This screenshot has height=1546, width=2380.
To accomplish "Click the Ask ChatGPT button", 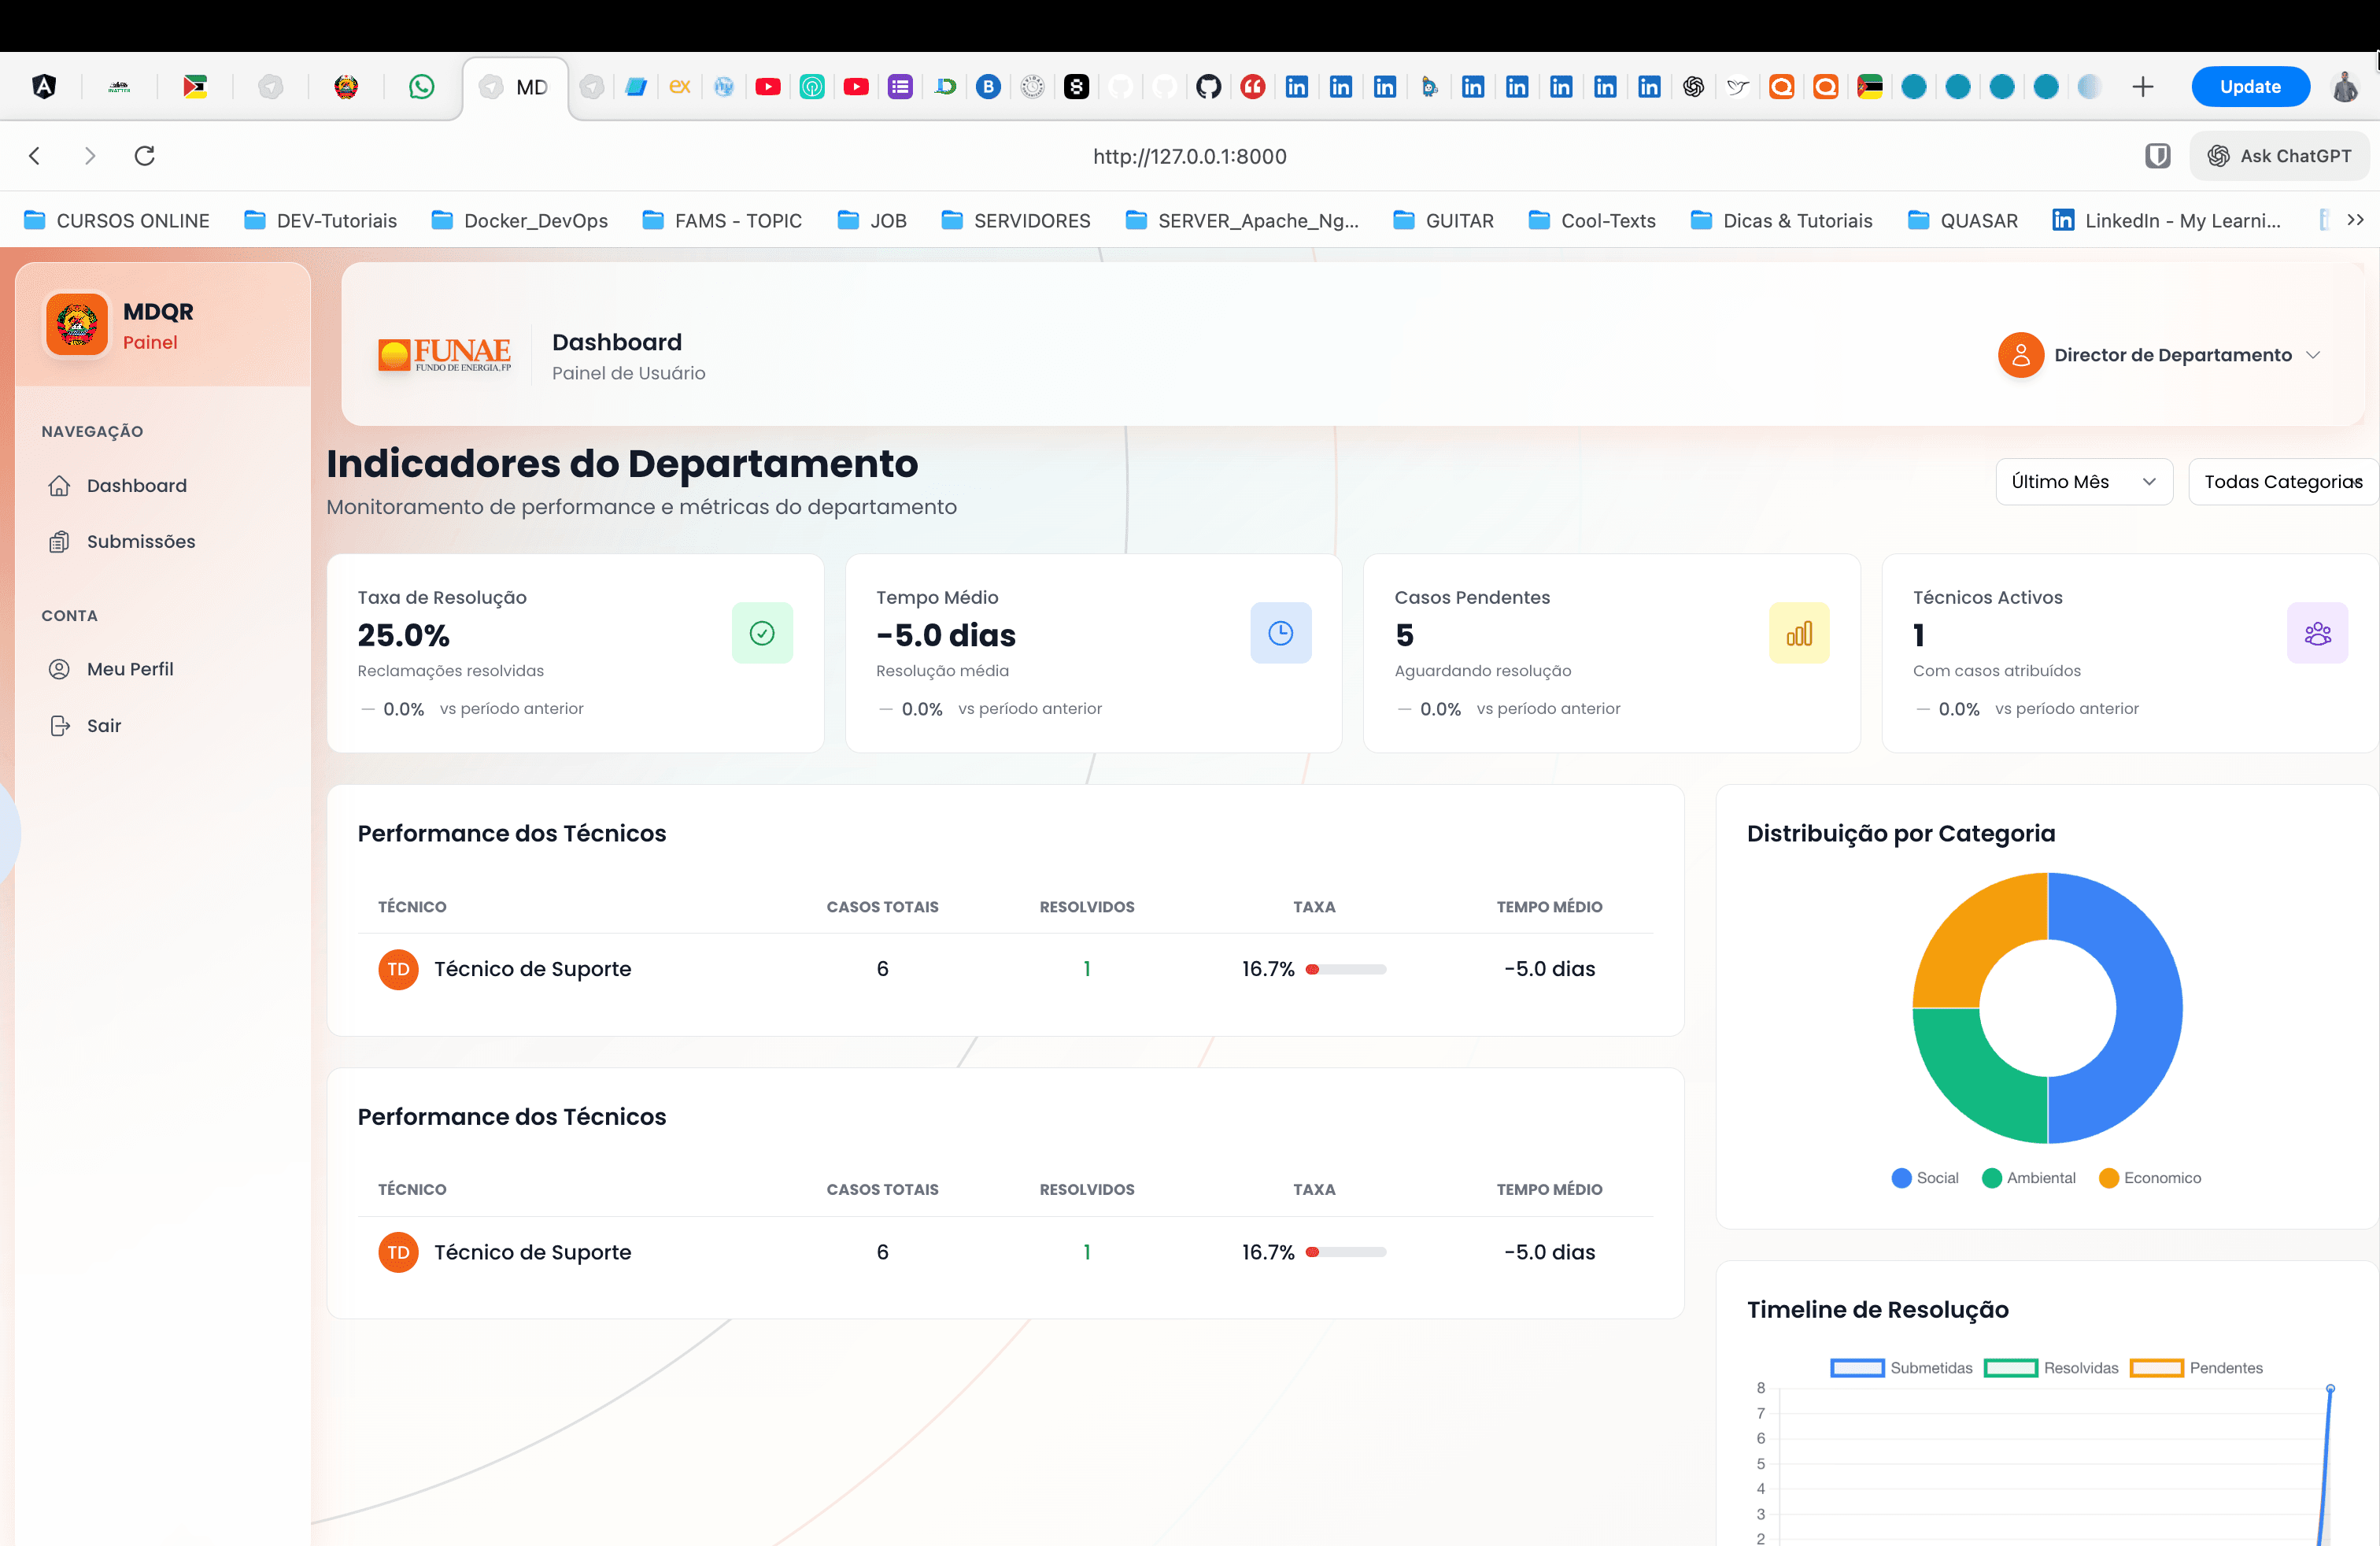I will point(2279,156).
